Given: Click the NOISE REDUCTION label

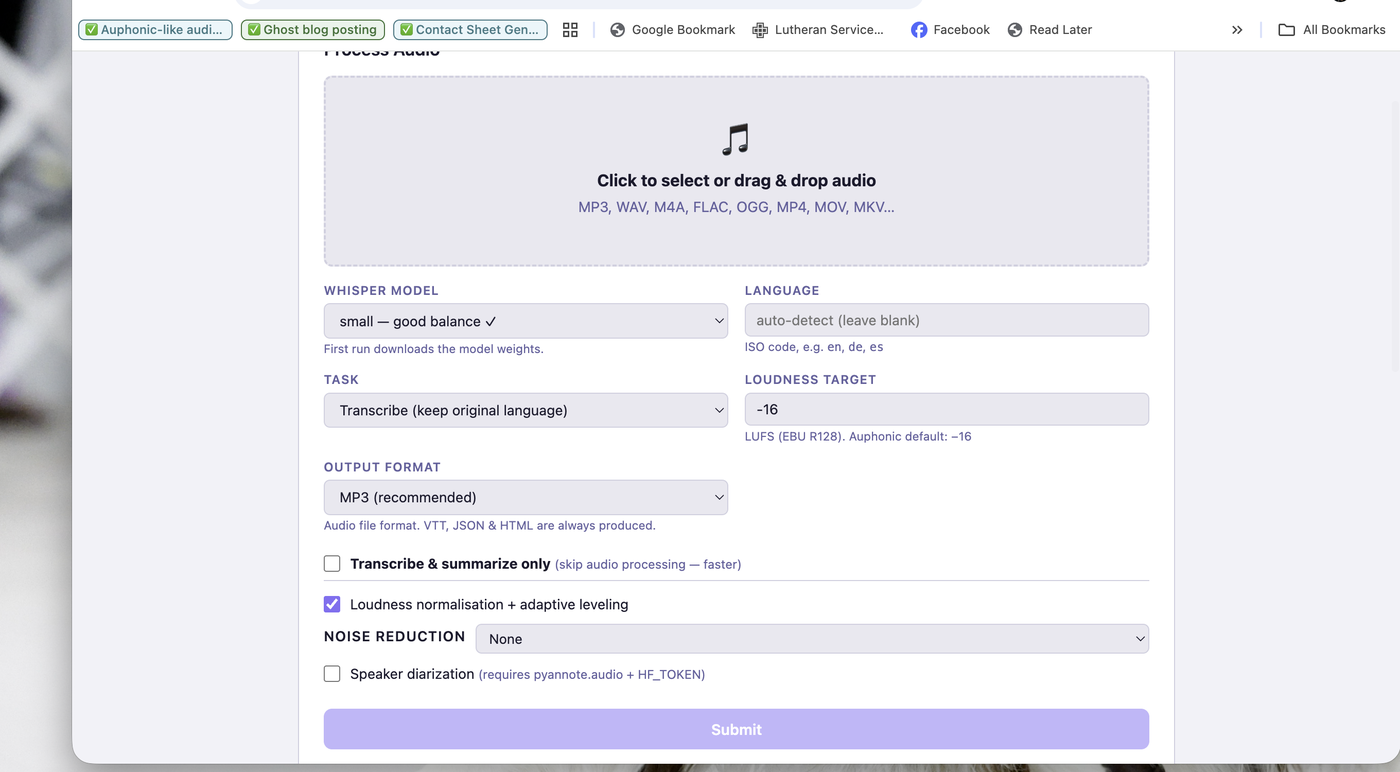Looking at the screenshot, I should pos(395,636).
